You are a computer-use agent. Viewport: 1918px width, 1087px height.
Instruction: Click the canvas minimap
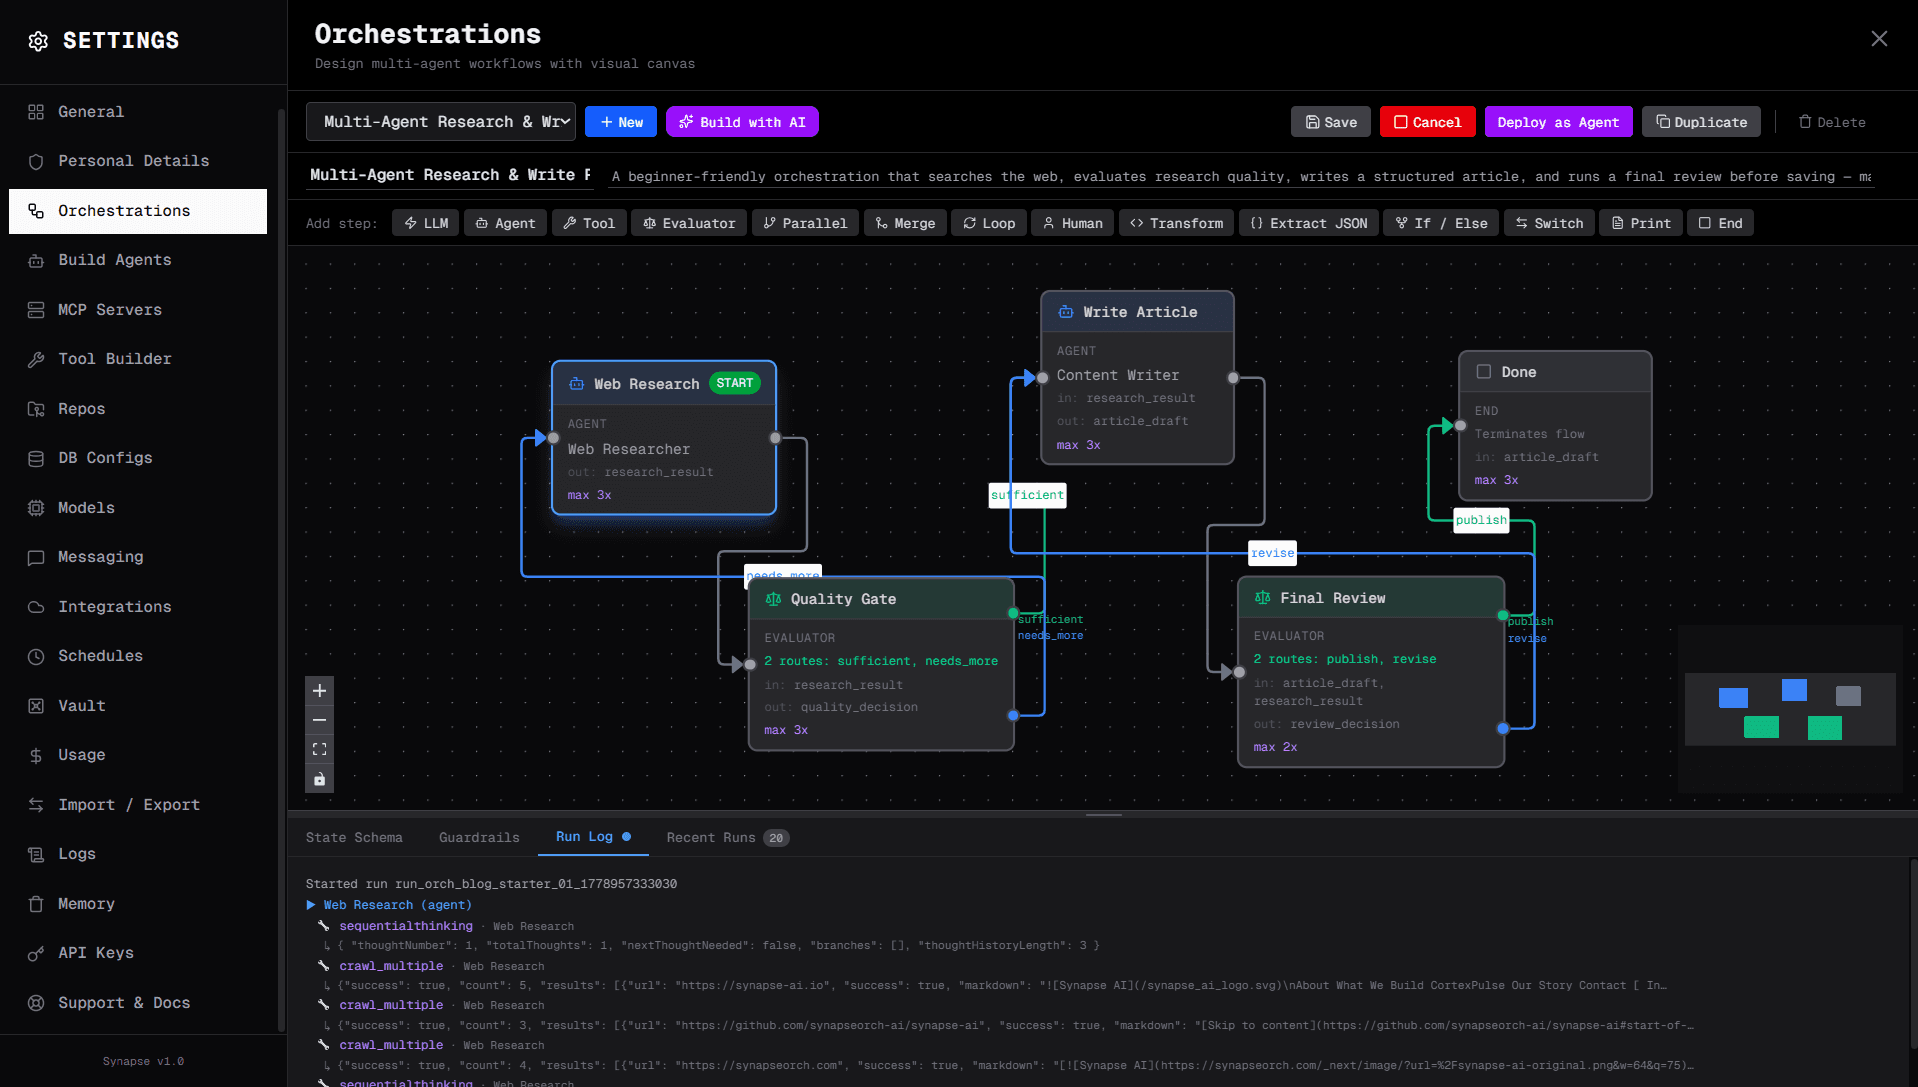pos(1790,709)
